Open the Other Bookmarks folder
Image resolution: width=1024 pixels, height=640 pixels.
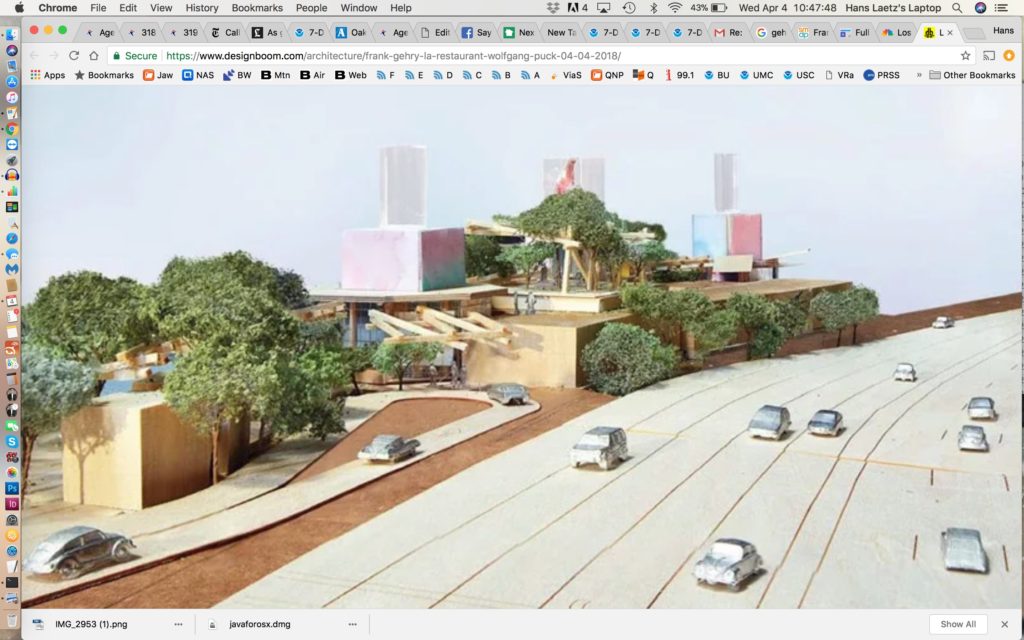[x=972, y=75]
